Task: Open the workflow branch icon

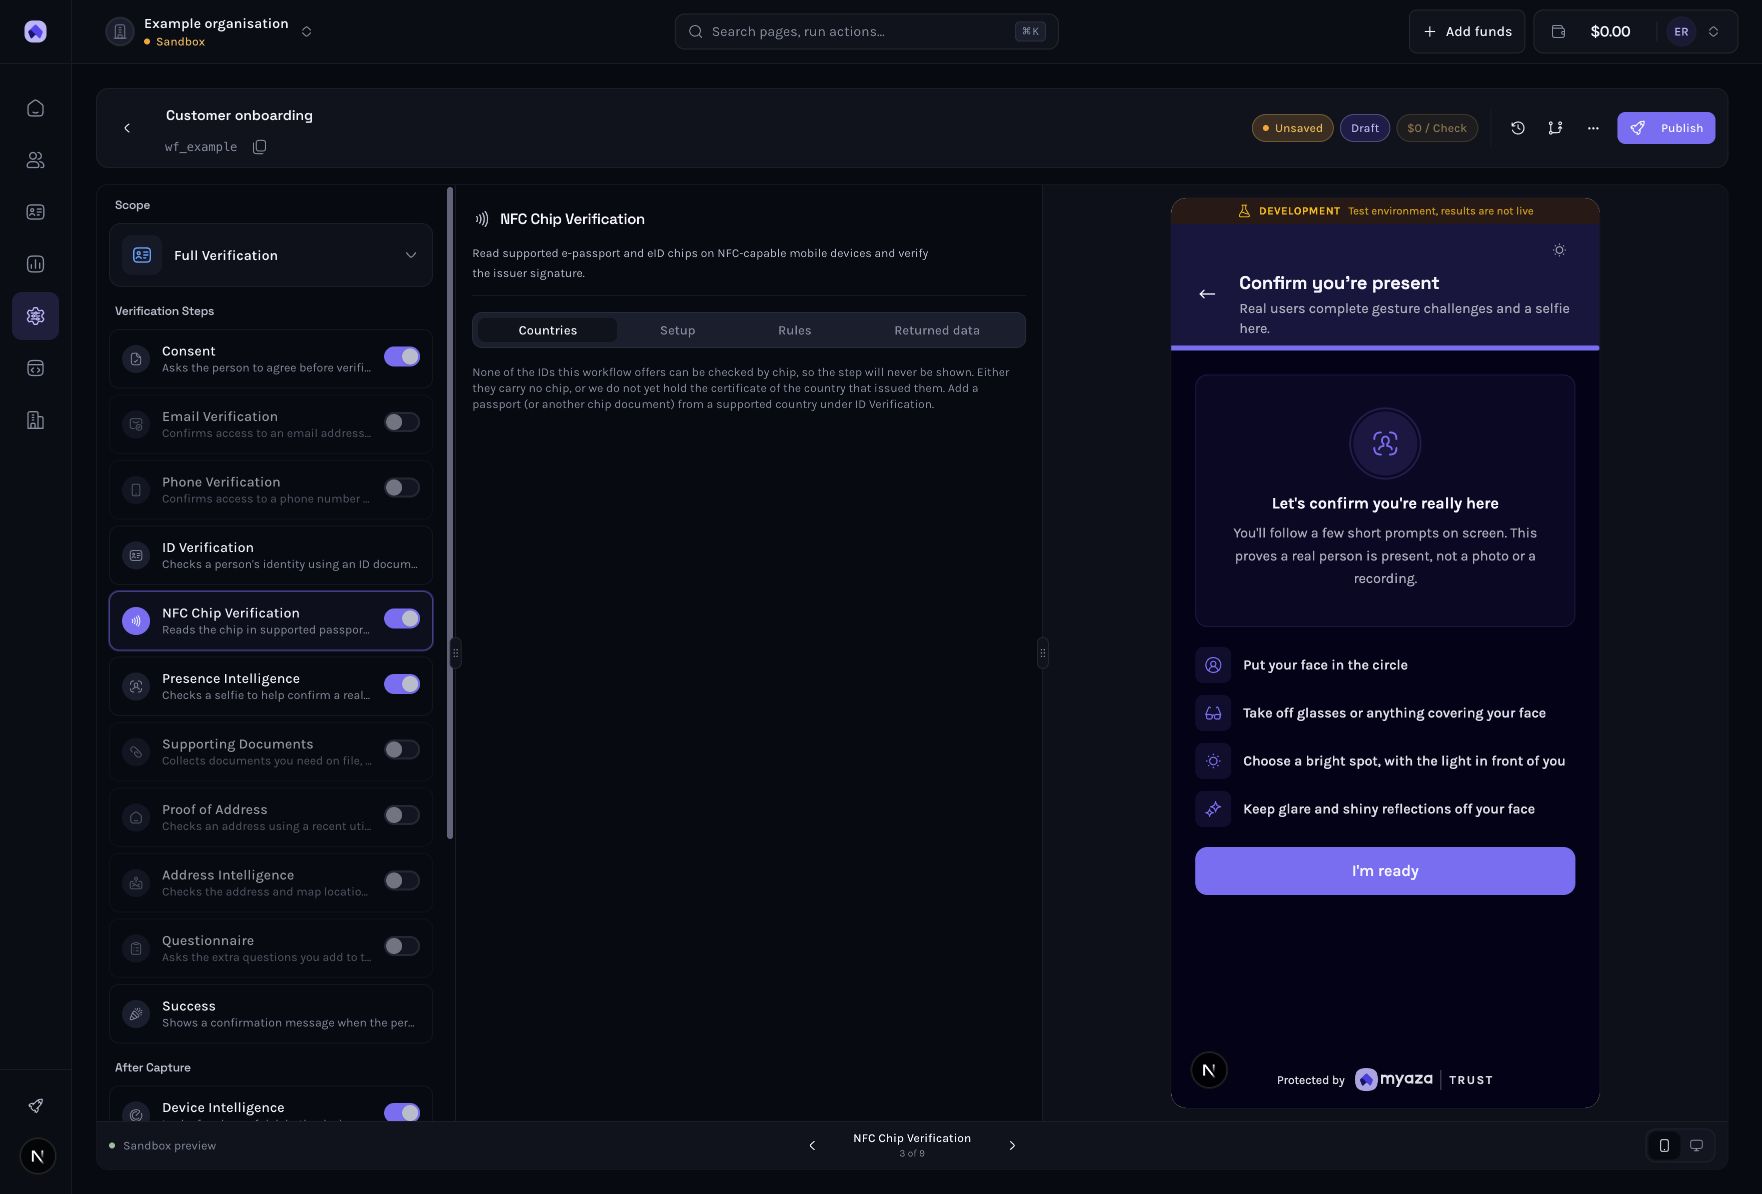Action: click(1555, 128)
